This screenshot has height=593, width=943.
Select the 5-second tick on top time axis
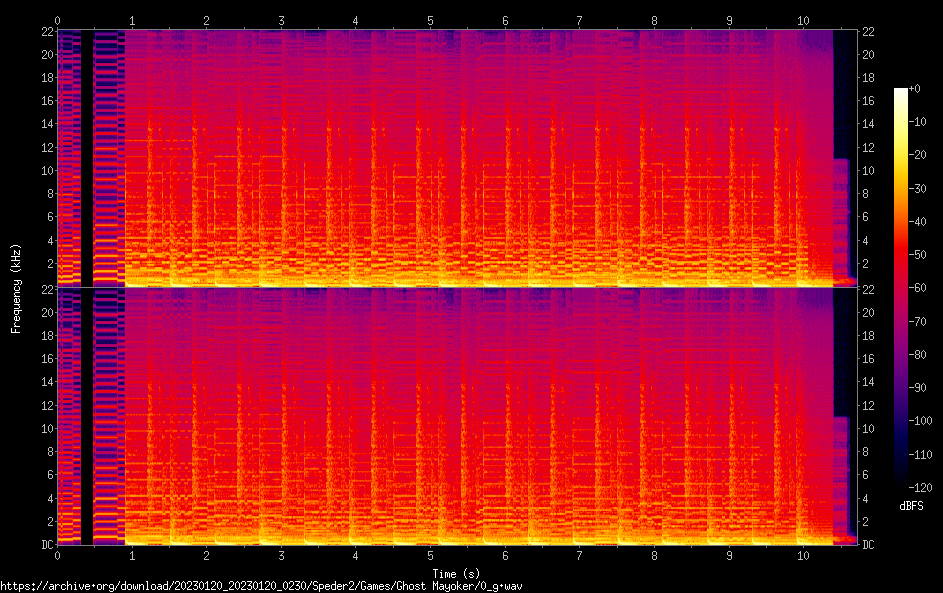(x=431, y=20)
